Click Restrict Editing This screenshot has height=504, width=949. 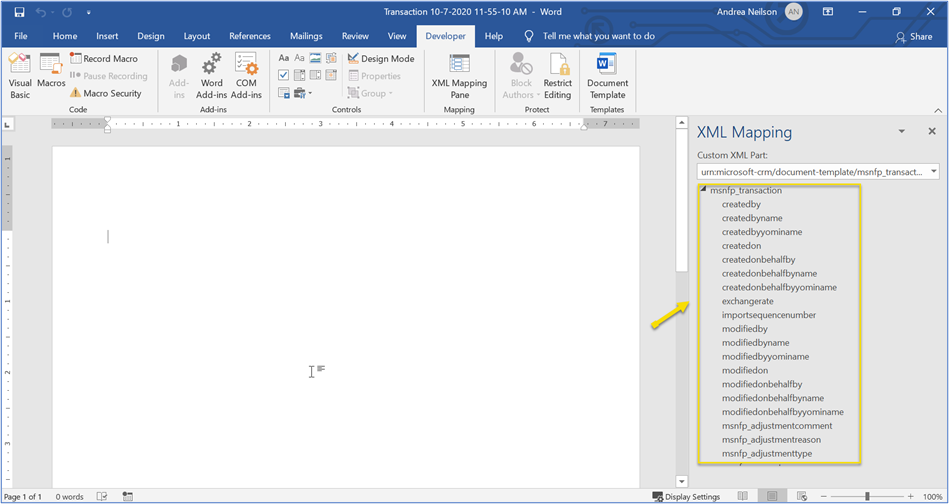click(557, 76)
